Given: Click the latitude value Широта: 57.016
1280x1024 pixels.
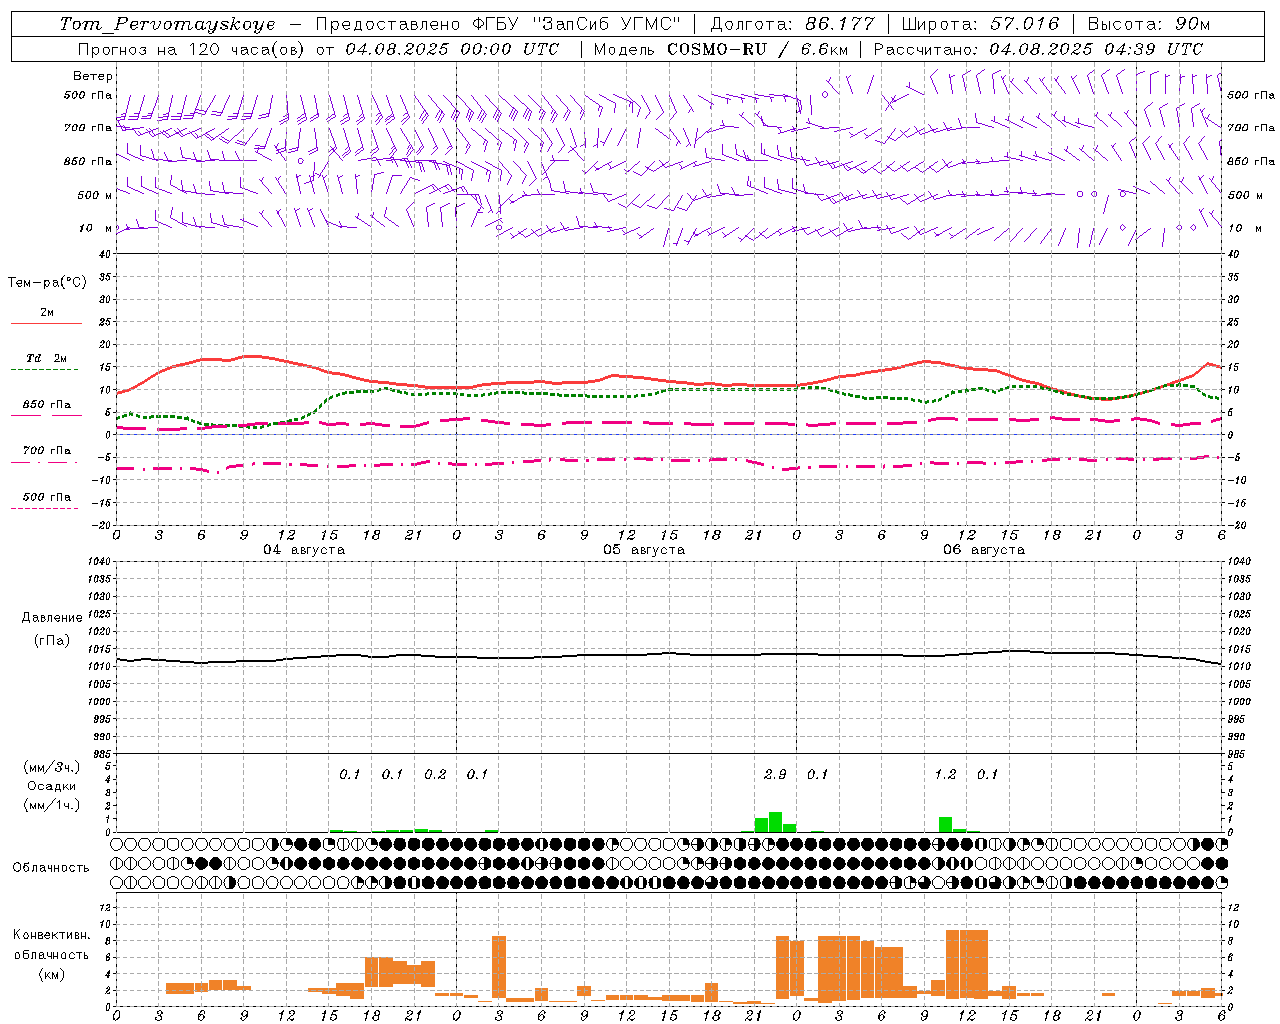Looking at the screenshot, I should point(980,24).
